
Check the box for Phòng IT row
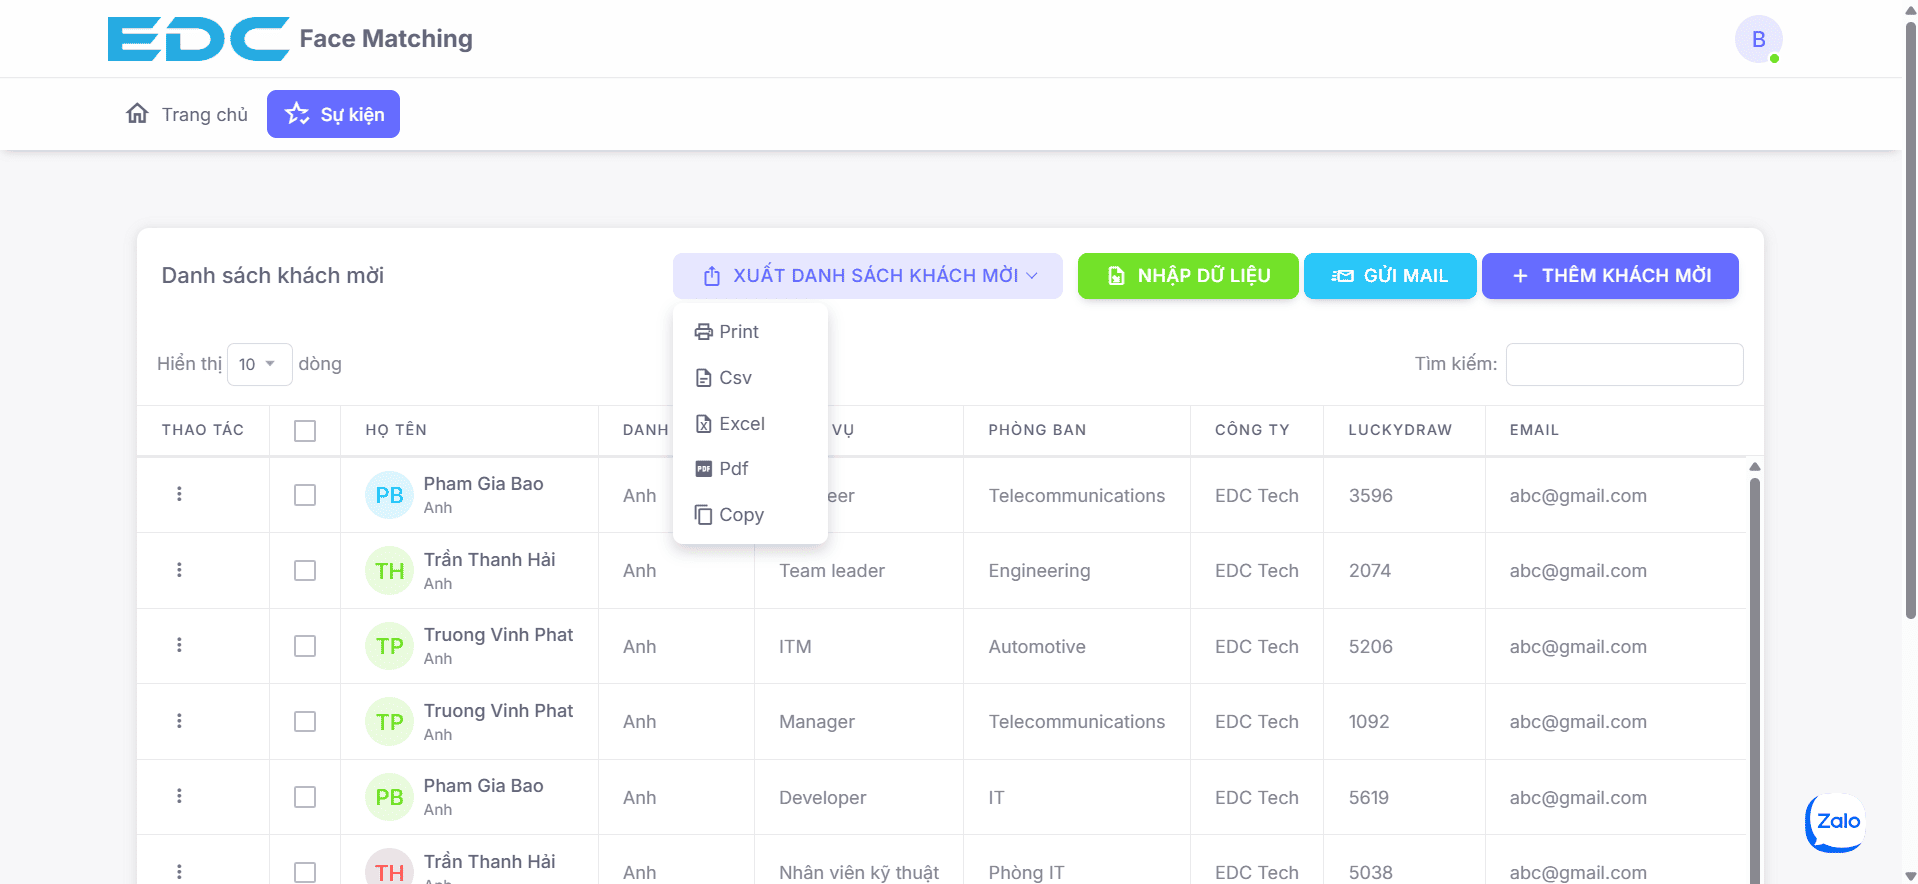(x=305, y=872)
